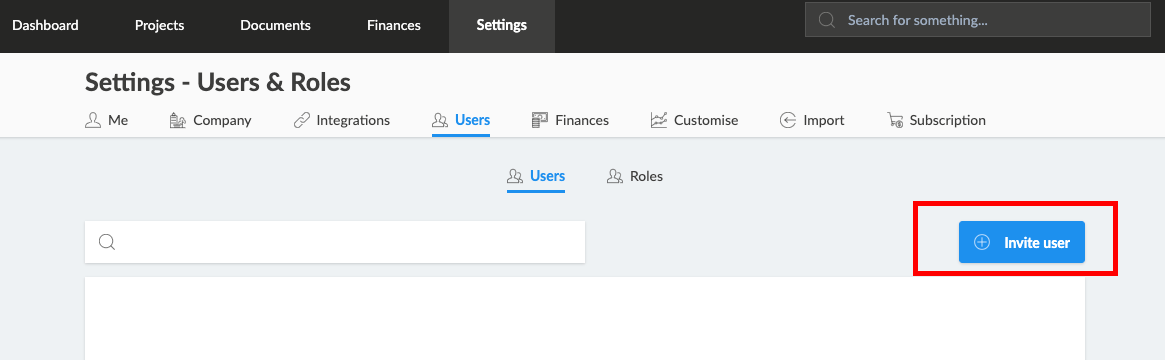Open the Customise settings tab
Image resolution: width=1165 pixels, height=360 pixels.
[x=695, y=120]
